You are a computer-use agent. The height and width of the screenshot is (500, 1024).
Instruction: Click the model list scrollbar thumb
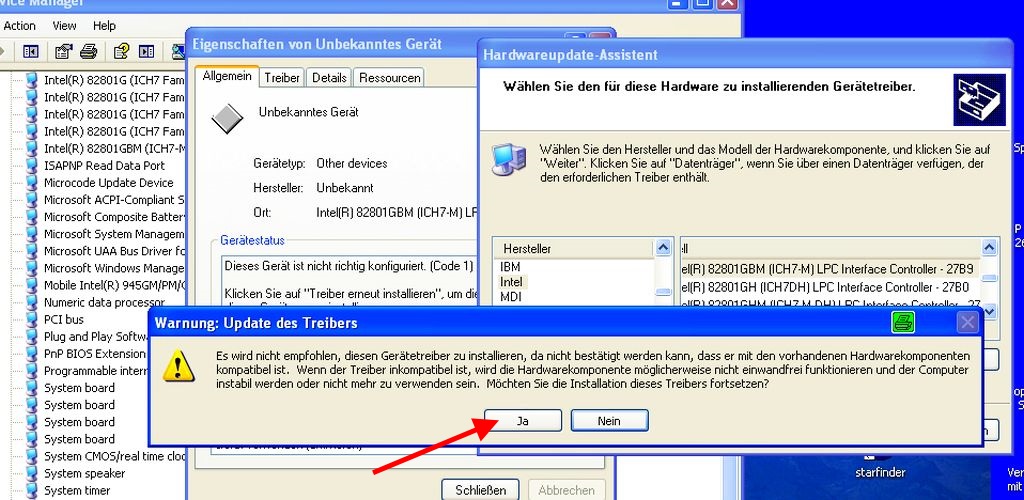coord(989,278)
